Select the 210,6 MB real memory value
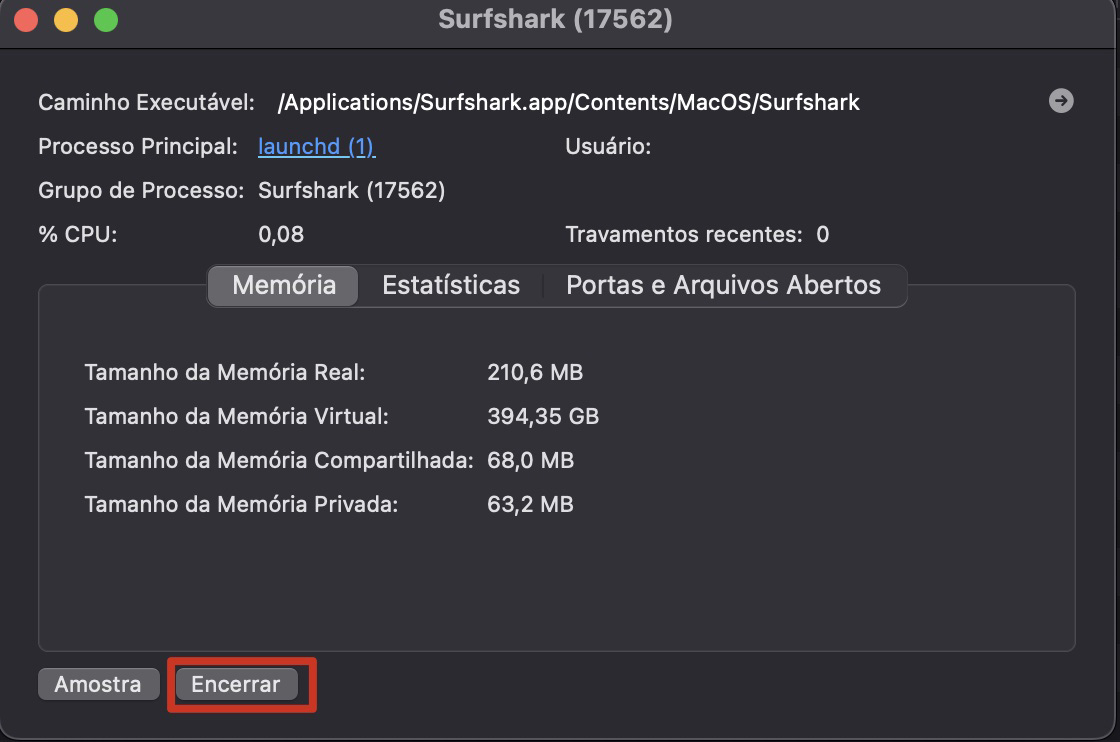The width and height of the screenshot is (1120, 742). point(534,373)
